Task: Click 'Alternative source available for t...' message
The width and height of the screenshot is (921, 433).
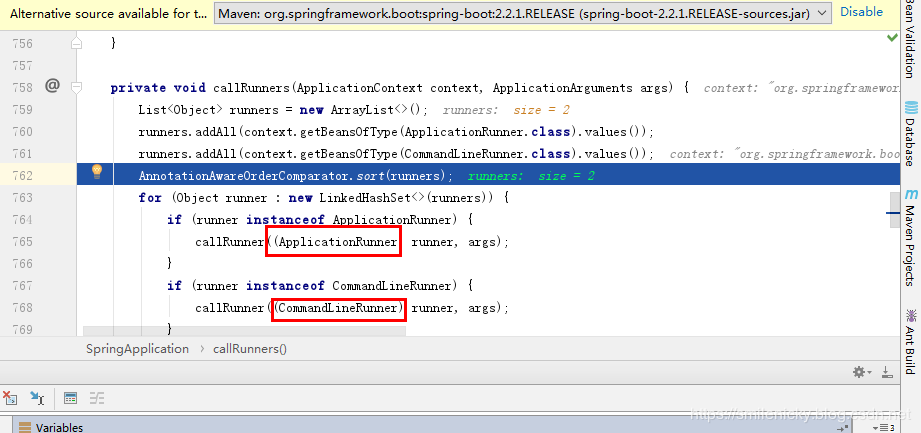Action: (x=109, y=13)
